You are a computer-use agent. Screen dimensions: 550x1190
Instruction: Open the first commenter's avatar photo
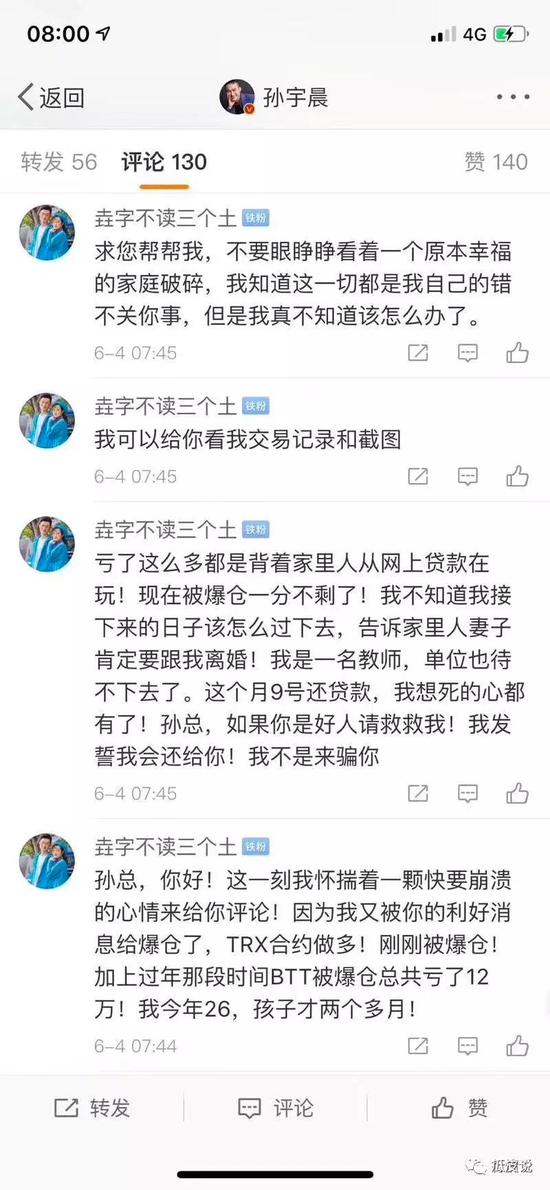tap(47, 233)
